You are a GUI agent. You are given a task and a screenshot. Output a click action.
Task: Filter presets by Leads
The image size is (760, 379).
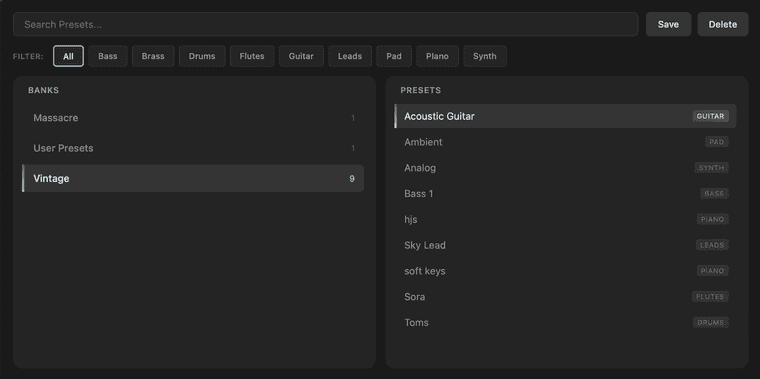tap(350, 56)
